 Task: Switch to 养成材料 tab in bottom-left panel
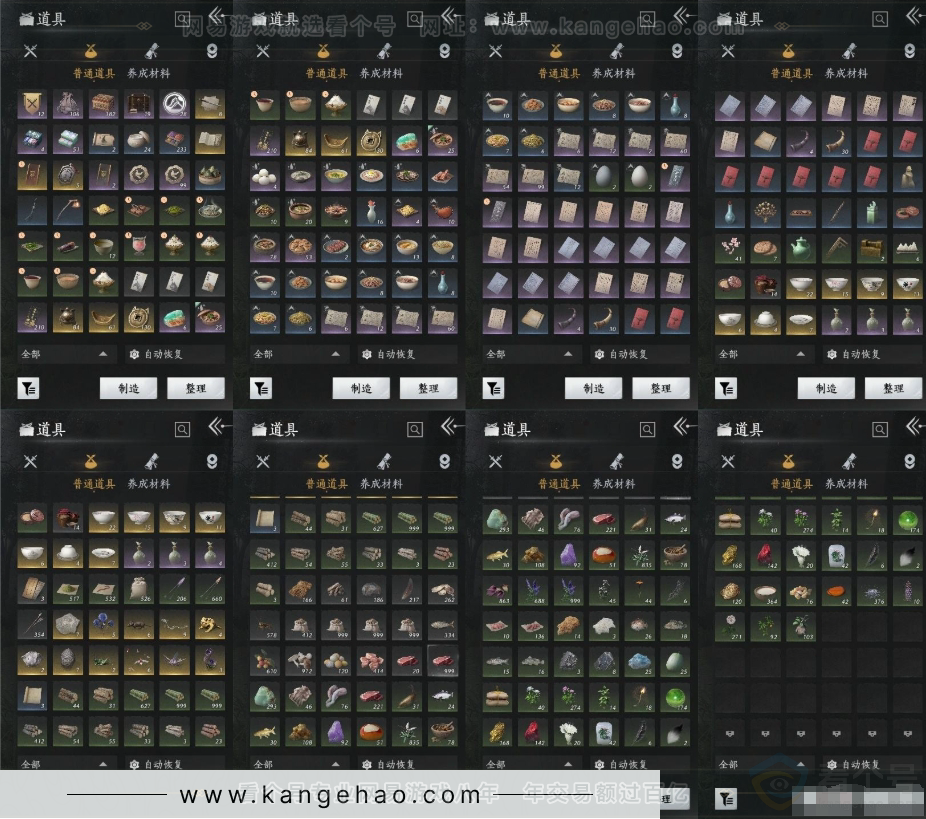(149, 484)
